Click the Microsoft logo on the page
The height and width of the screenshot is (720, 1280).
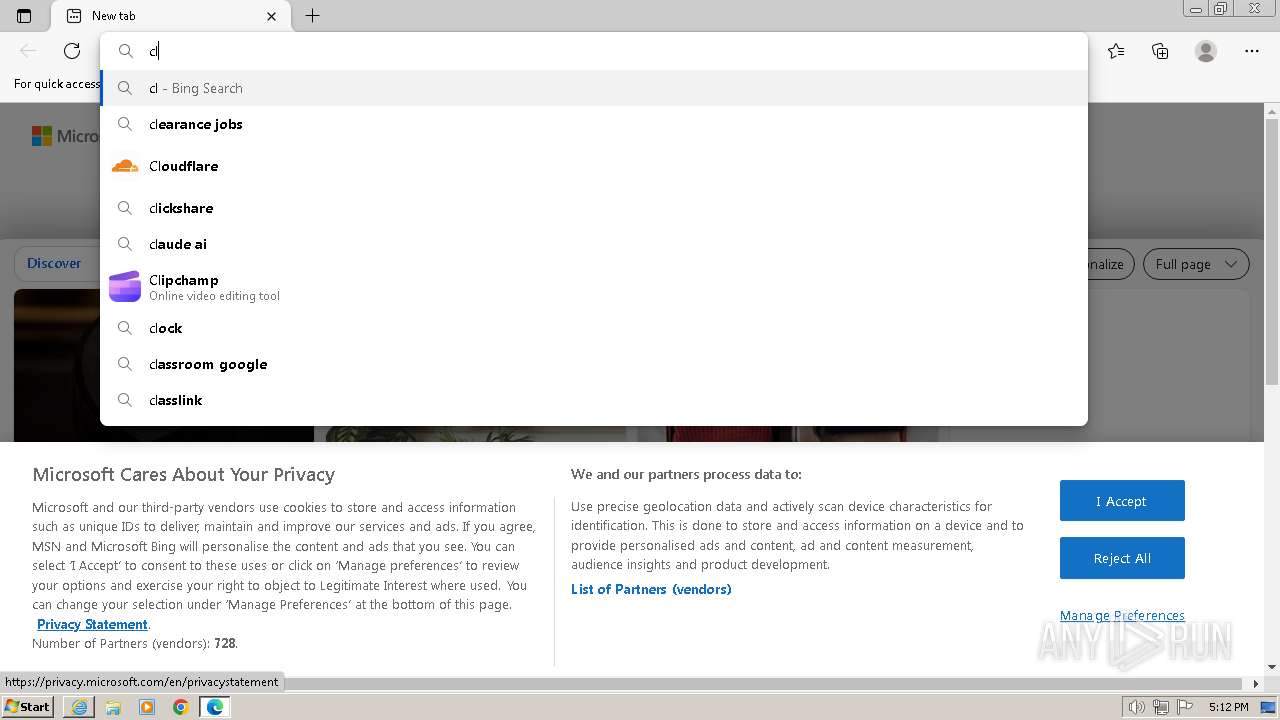pos(41,136)
